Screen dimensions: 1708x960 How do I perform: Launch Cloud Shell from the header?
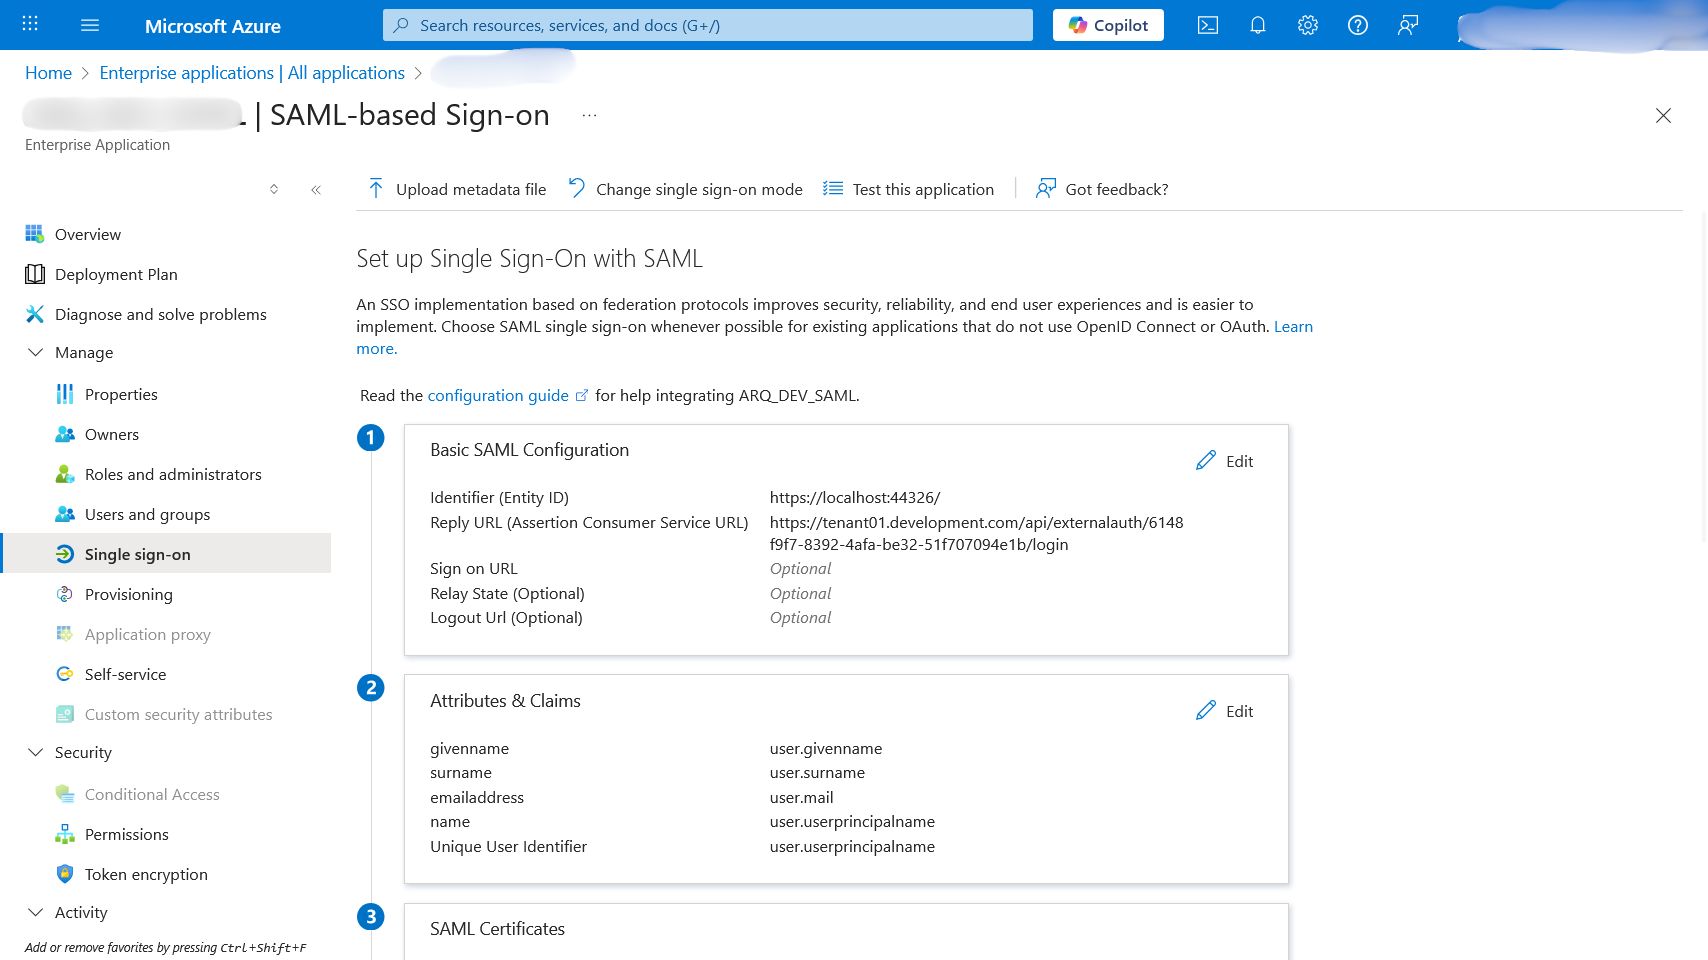1208,25
